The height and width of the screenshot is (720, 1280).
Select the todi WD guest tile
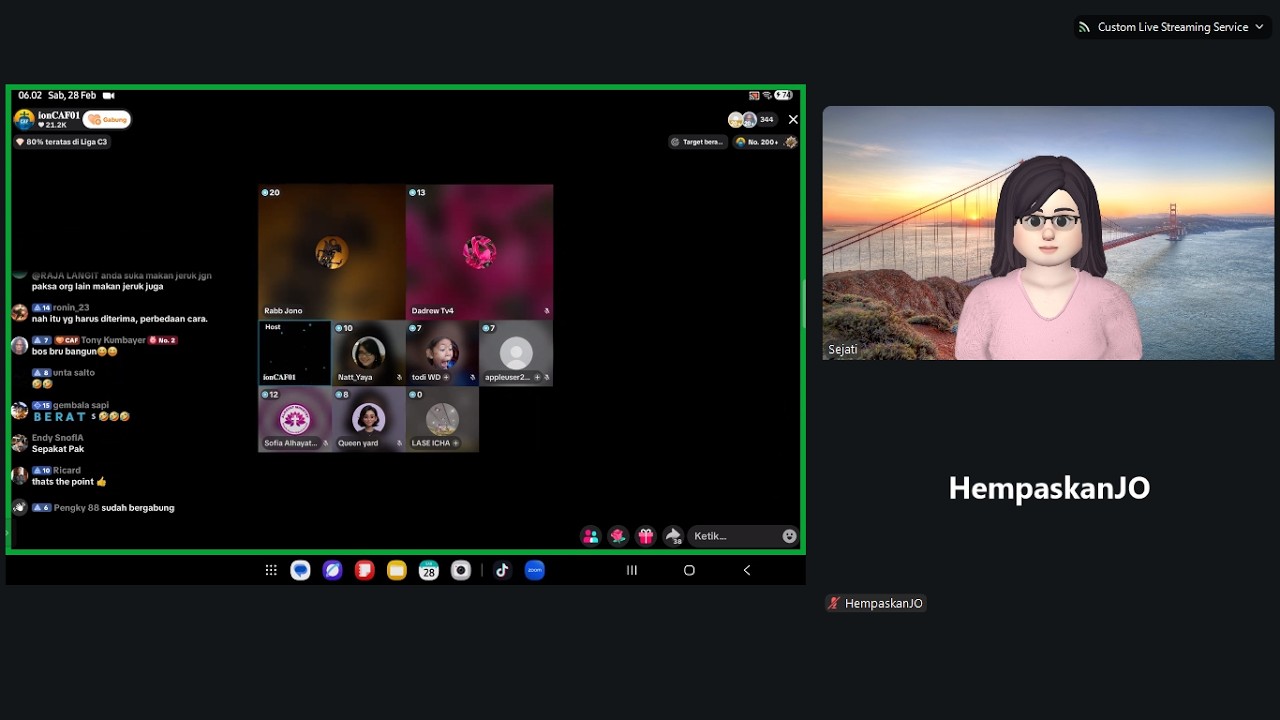(x=442, y=353)
